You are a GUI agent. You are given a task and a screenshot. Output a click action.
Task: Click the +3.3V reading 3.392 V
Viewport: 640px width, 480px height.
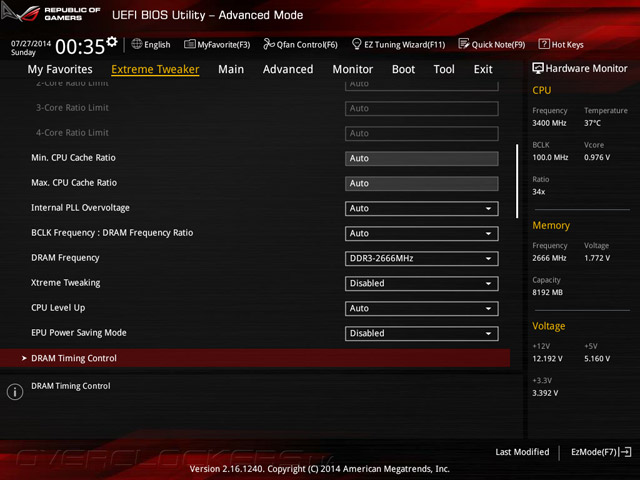click(545, 393)
